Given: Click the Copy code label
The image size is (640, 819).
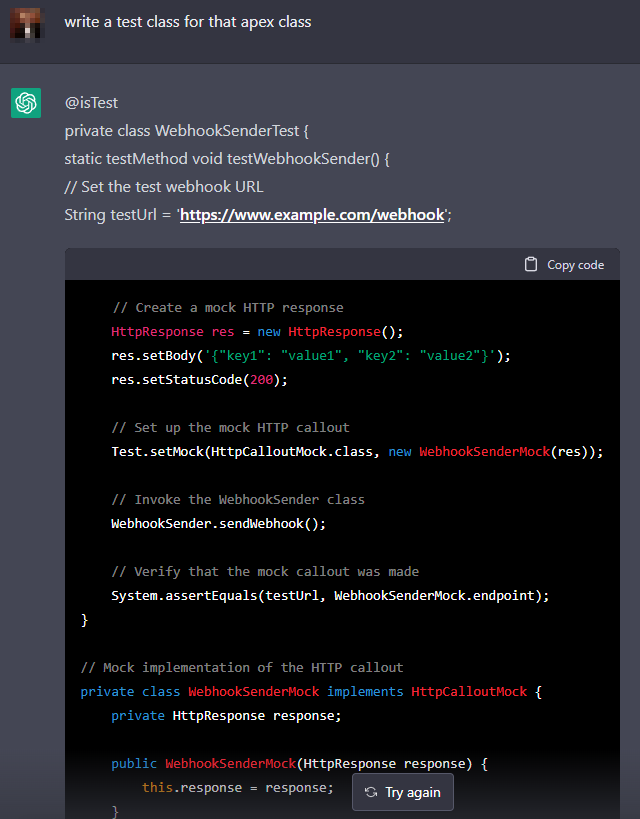Looking at the screenshot, I should tap(575, 265).
